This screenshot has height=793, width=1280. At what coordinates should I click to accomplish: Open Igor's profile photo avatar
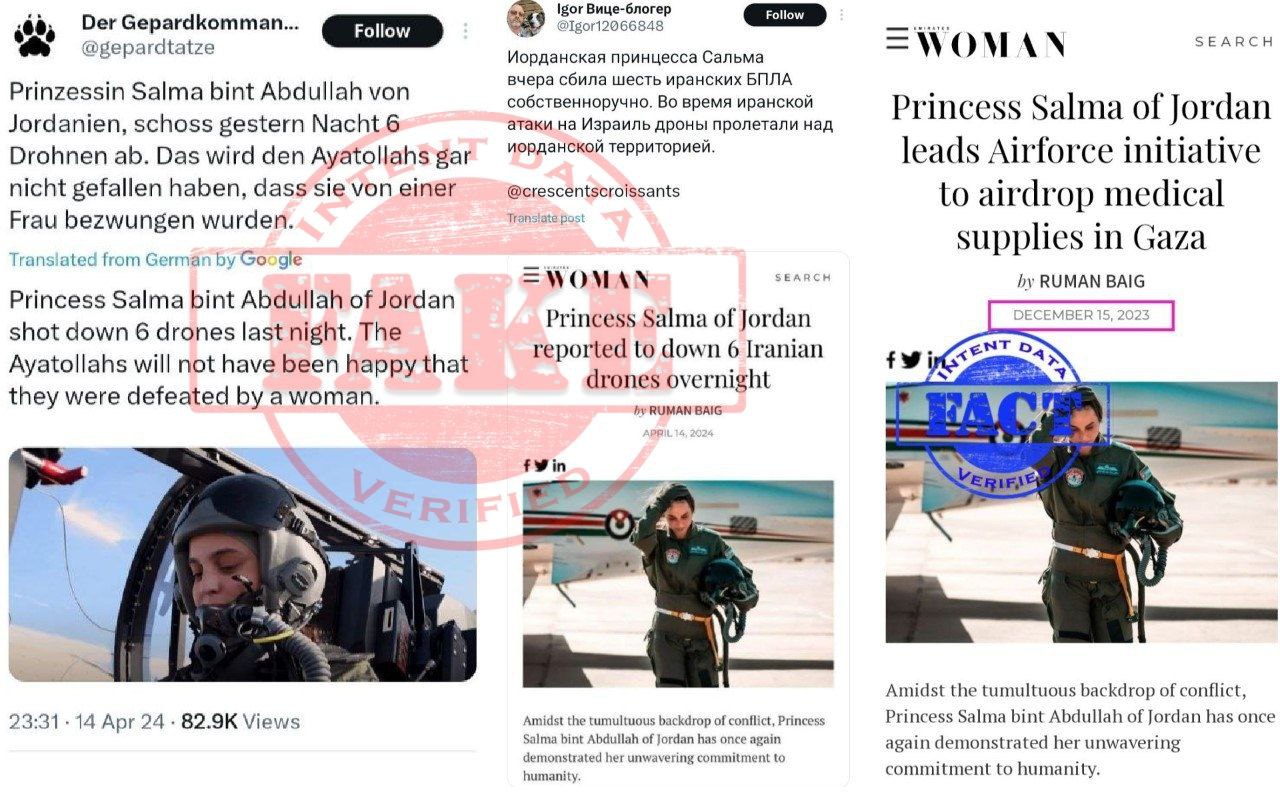[x=525, y=17]
